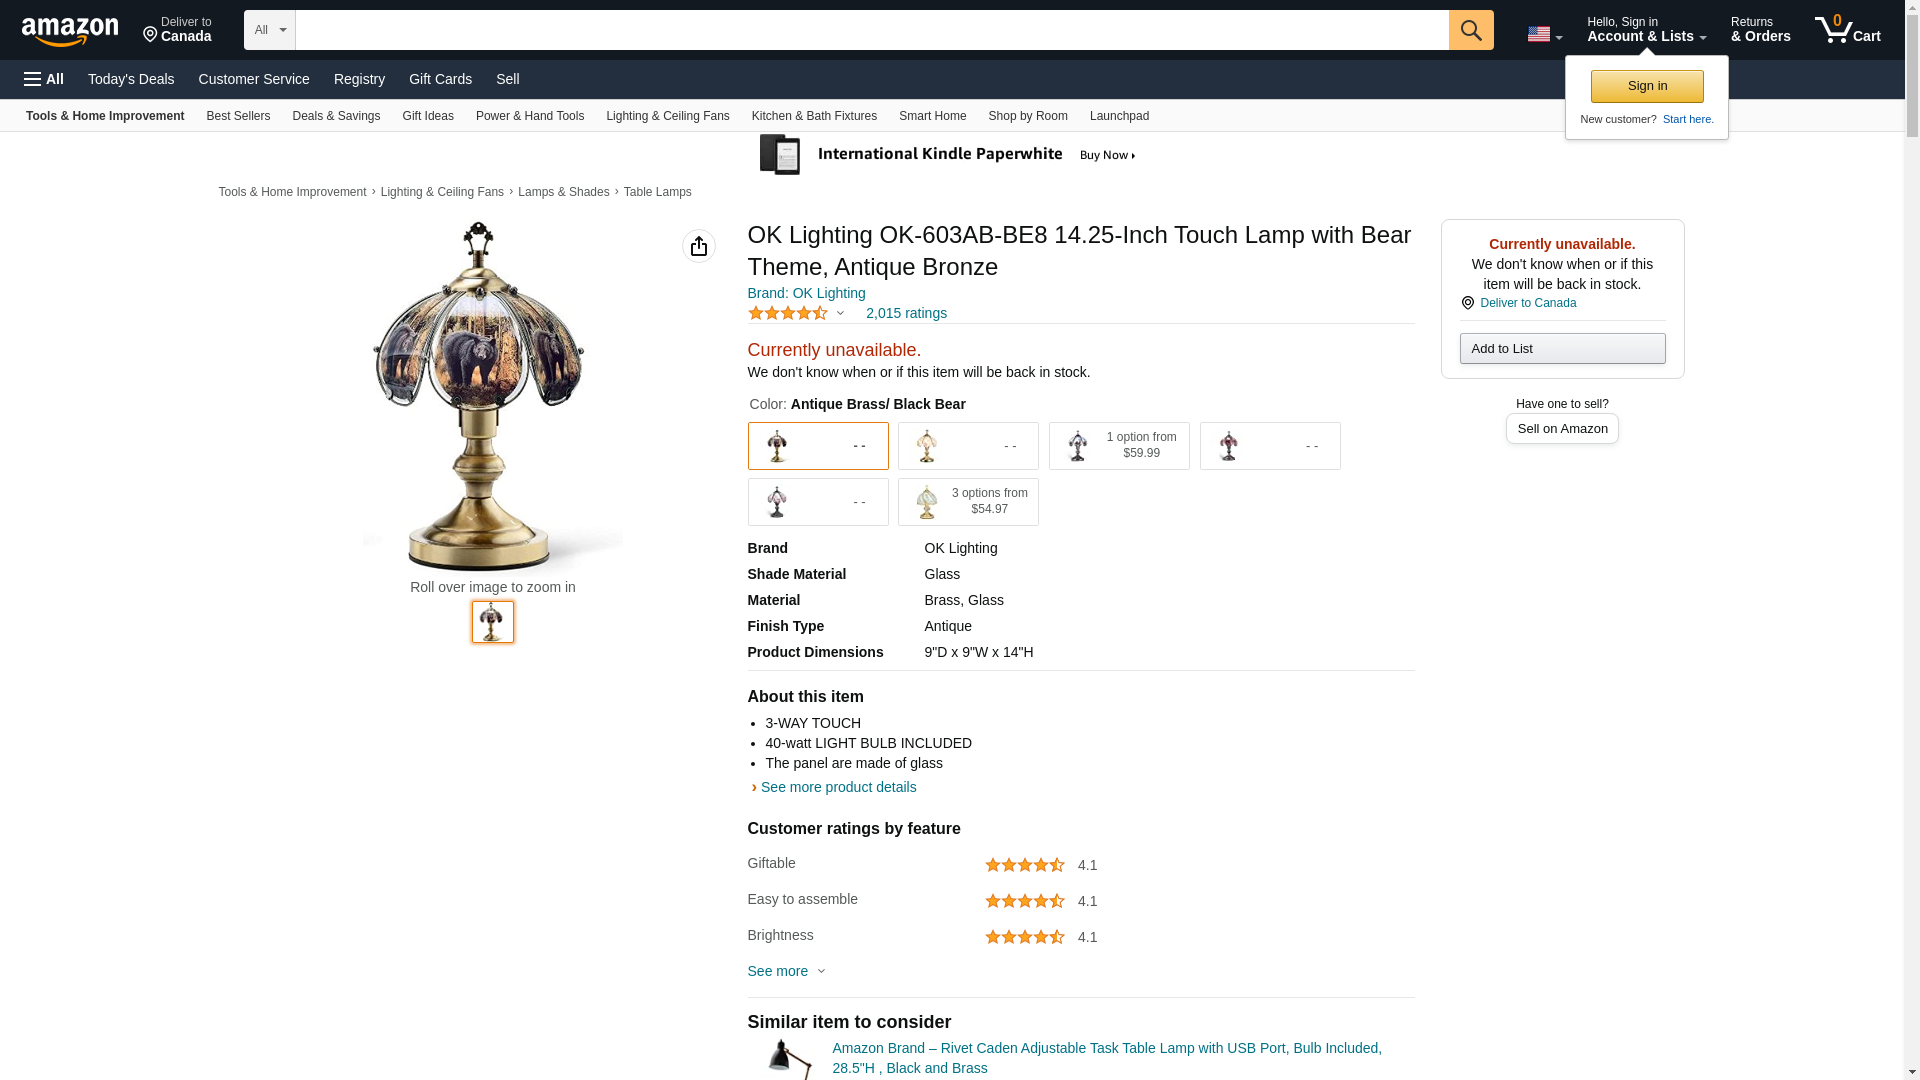Select the color option from $59.99
The height and width of the screenshot is (1080, 1920).
pos(1118,446)
